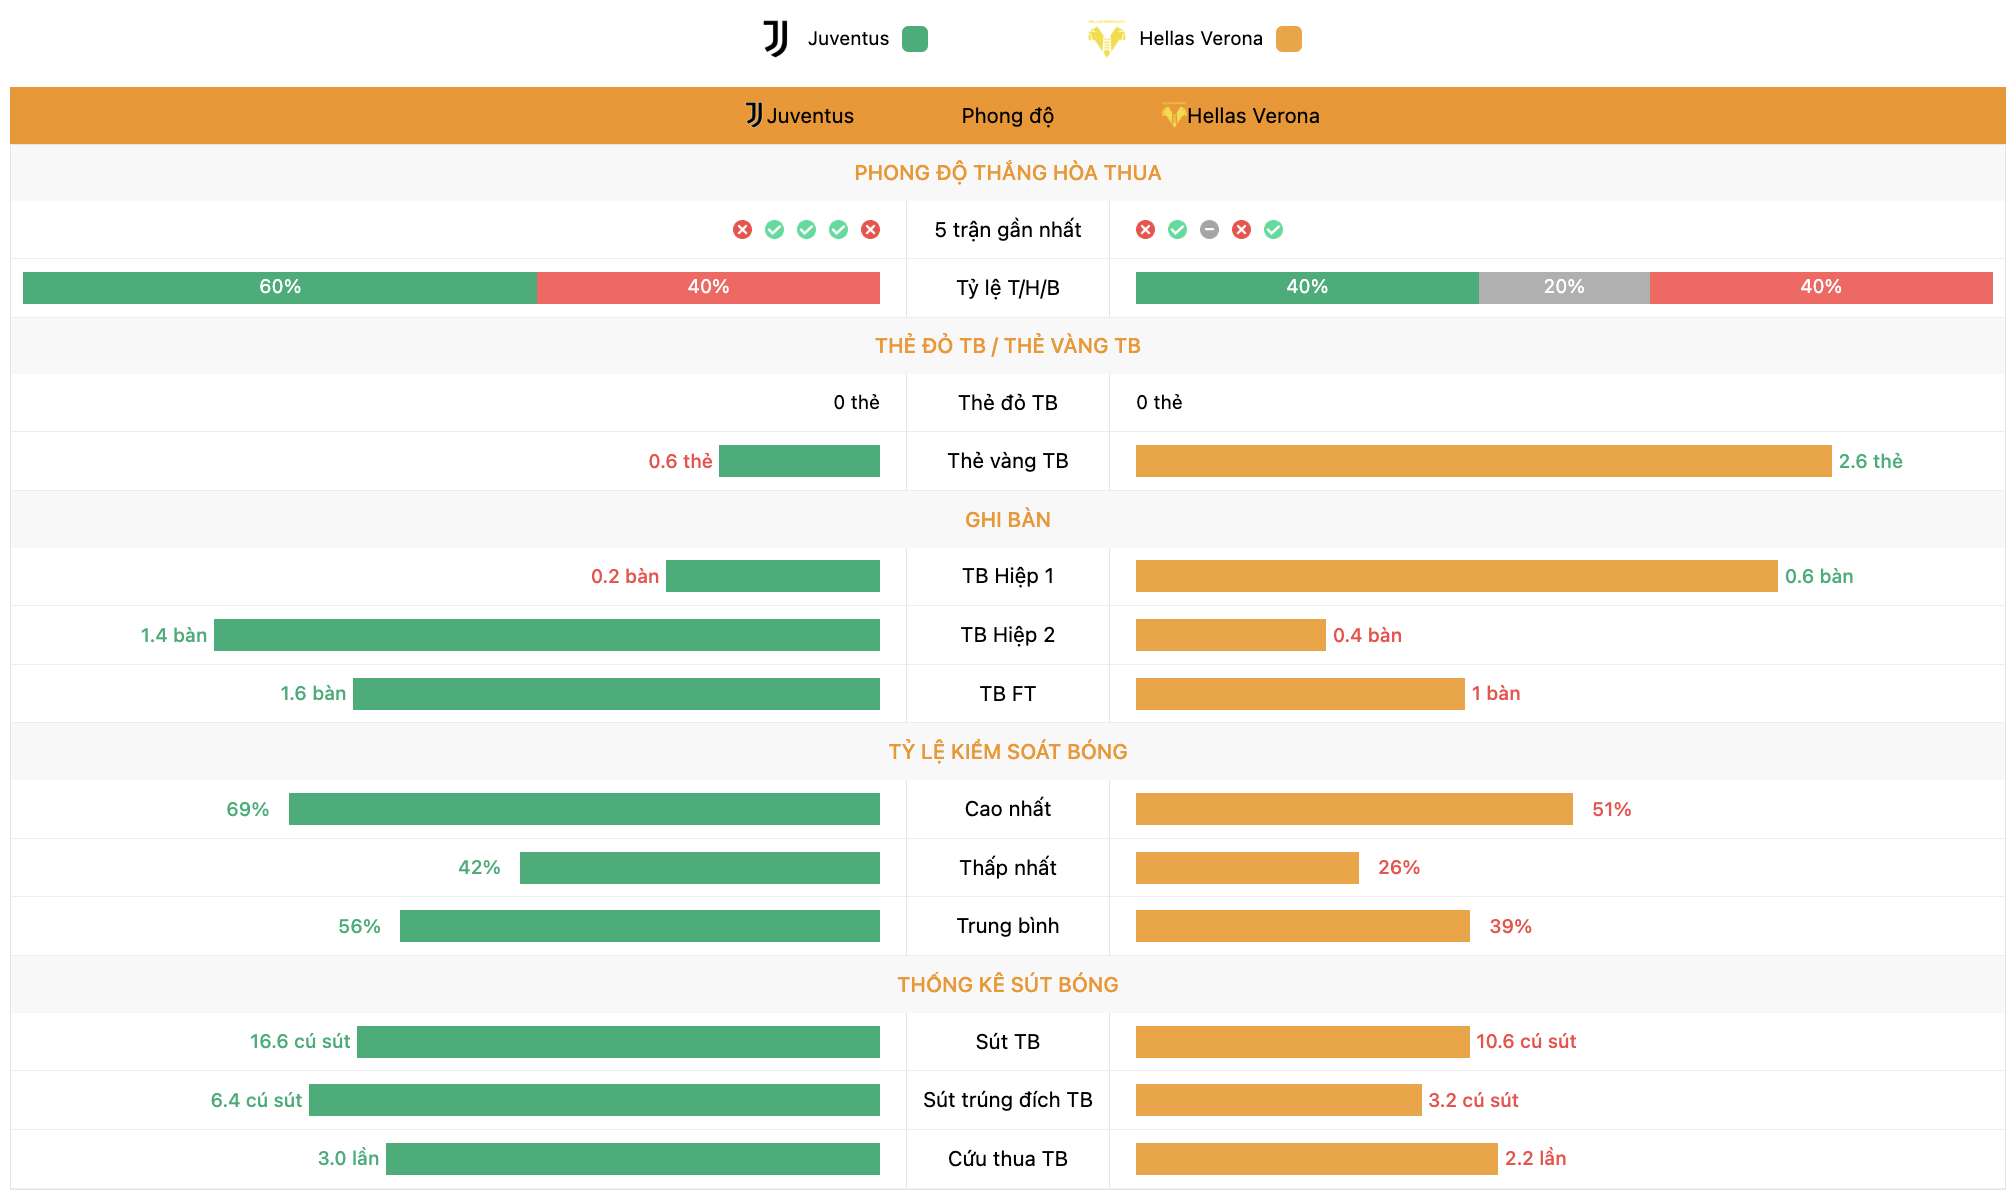Click Juventus 40% loss rate bar segment
This screenshot has width=2016, height=1202.
point(709,288)
